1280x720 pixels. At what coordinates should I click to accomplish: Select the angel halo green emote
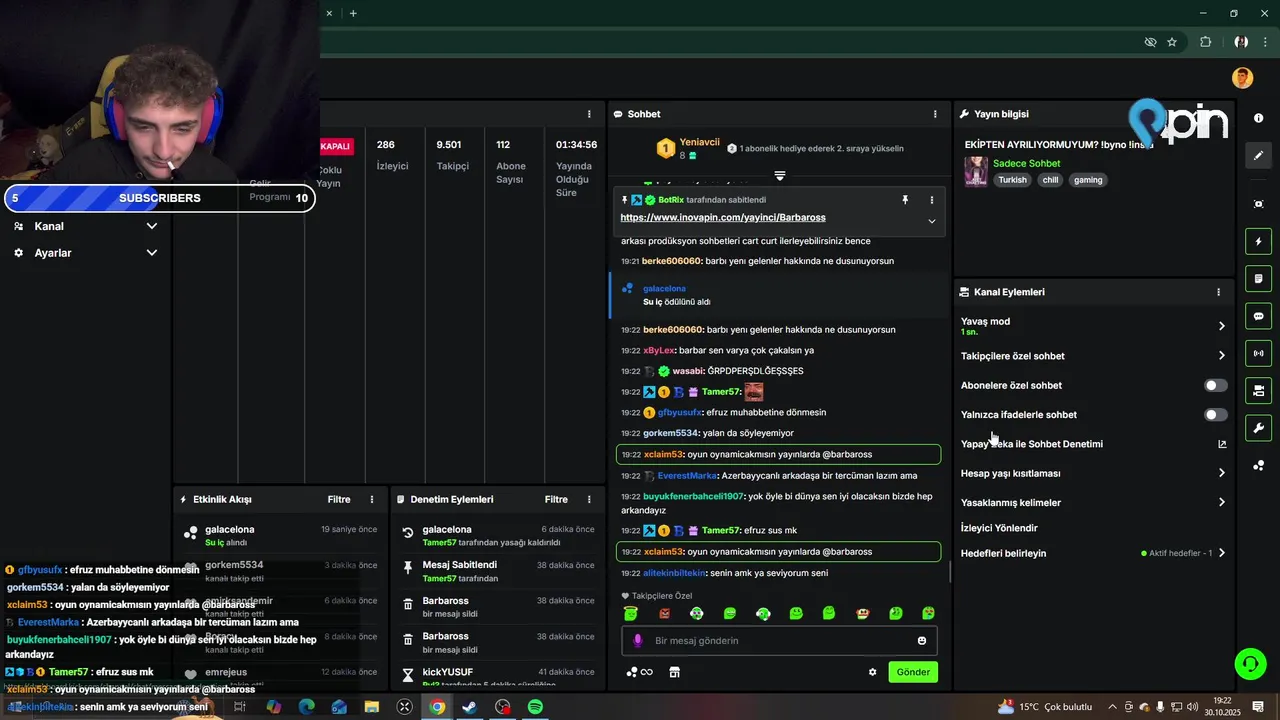click(631, 613)
